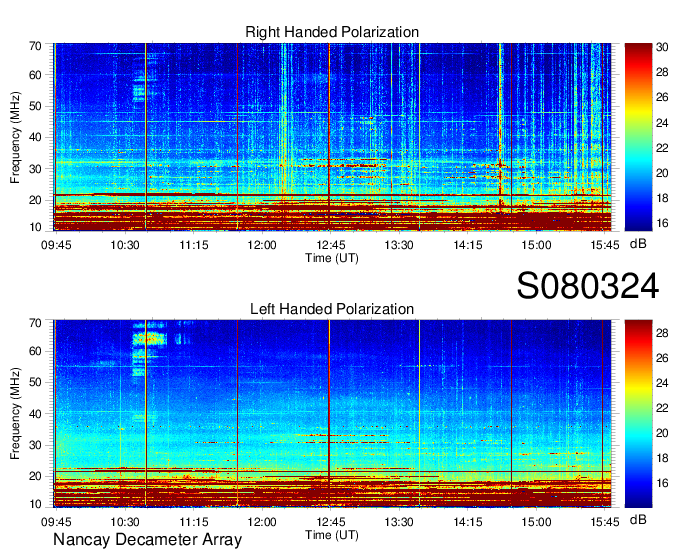The image size is (680, 552).
Task: Click "15:45" tick under the Left Handed plot
Action: tap(605, 522)
